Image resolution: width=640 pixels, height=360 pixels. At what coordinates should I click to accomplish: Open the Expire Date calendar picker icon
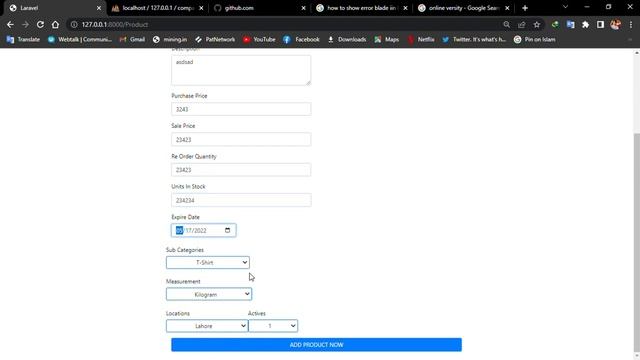point(227,230)
